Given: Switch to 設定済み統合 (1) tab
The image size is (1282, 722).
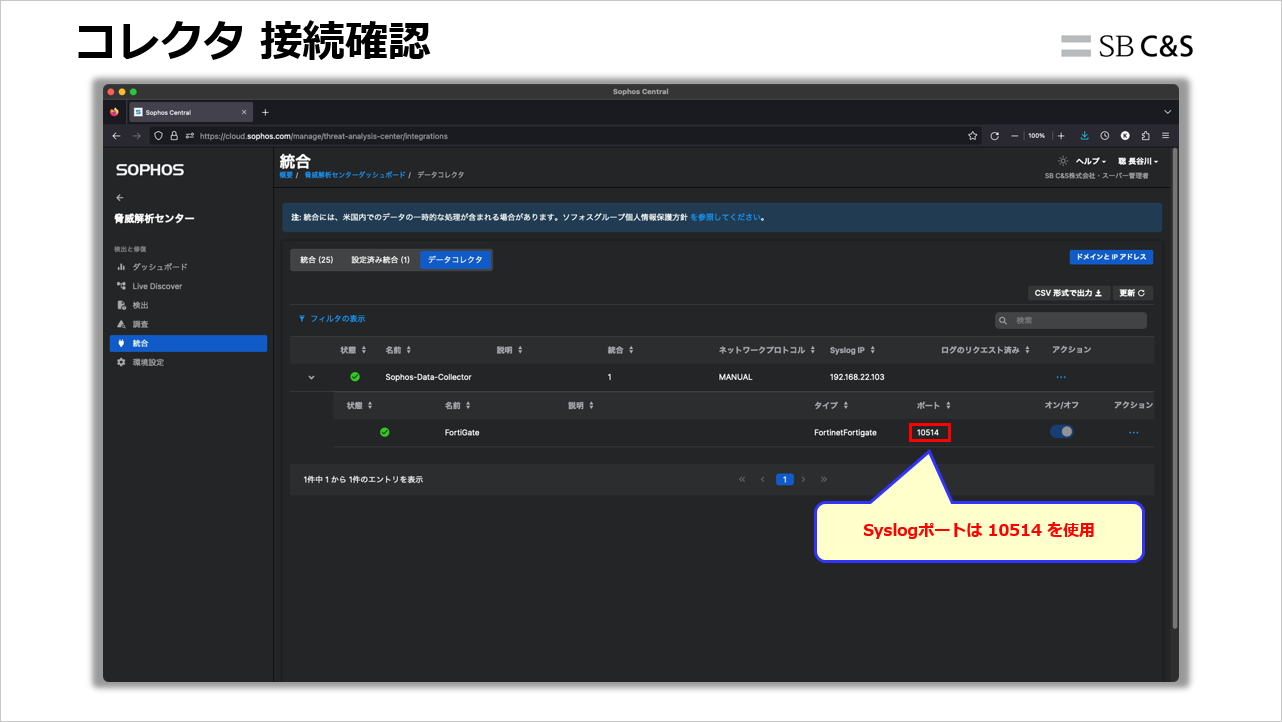Looking at the screenshot, I should click(x=380, y=260).
